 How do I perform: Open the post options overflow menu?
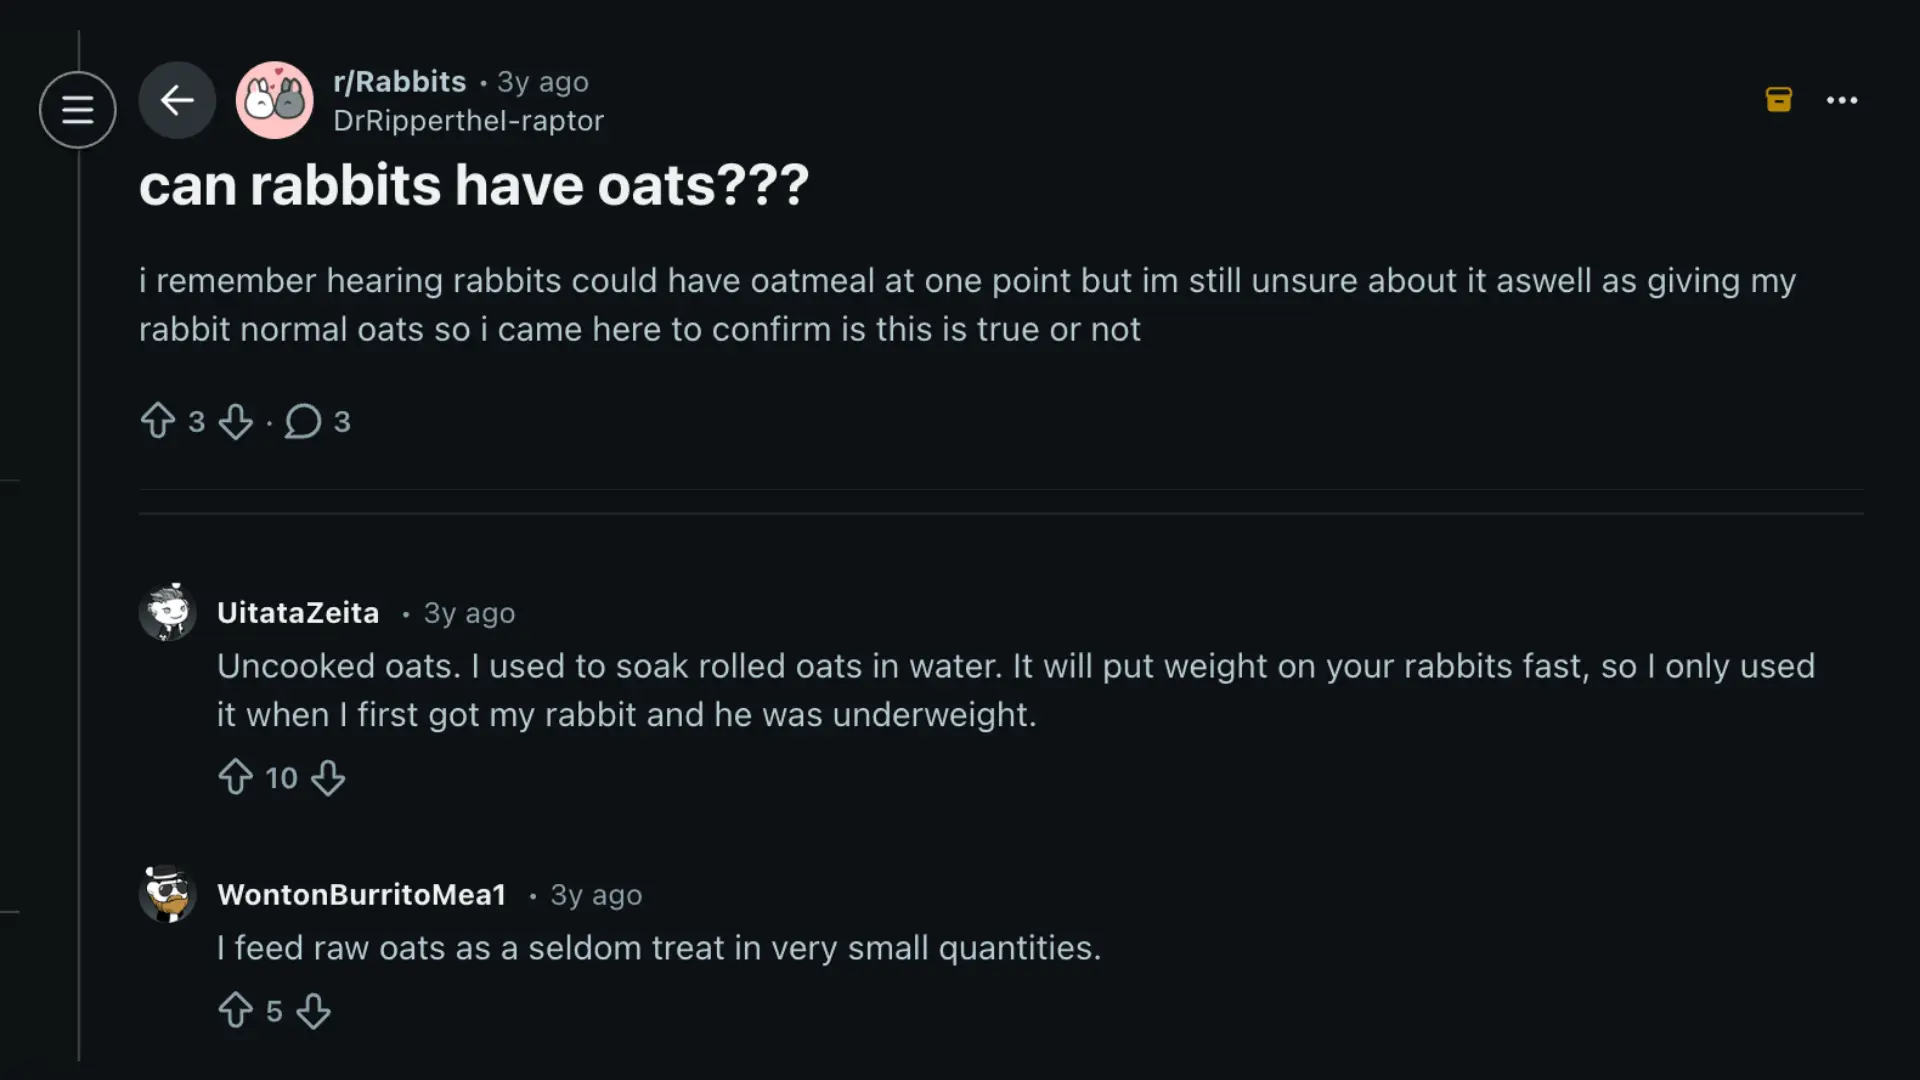pos(1843,100)
